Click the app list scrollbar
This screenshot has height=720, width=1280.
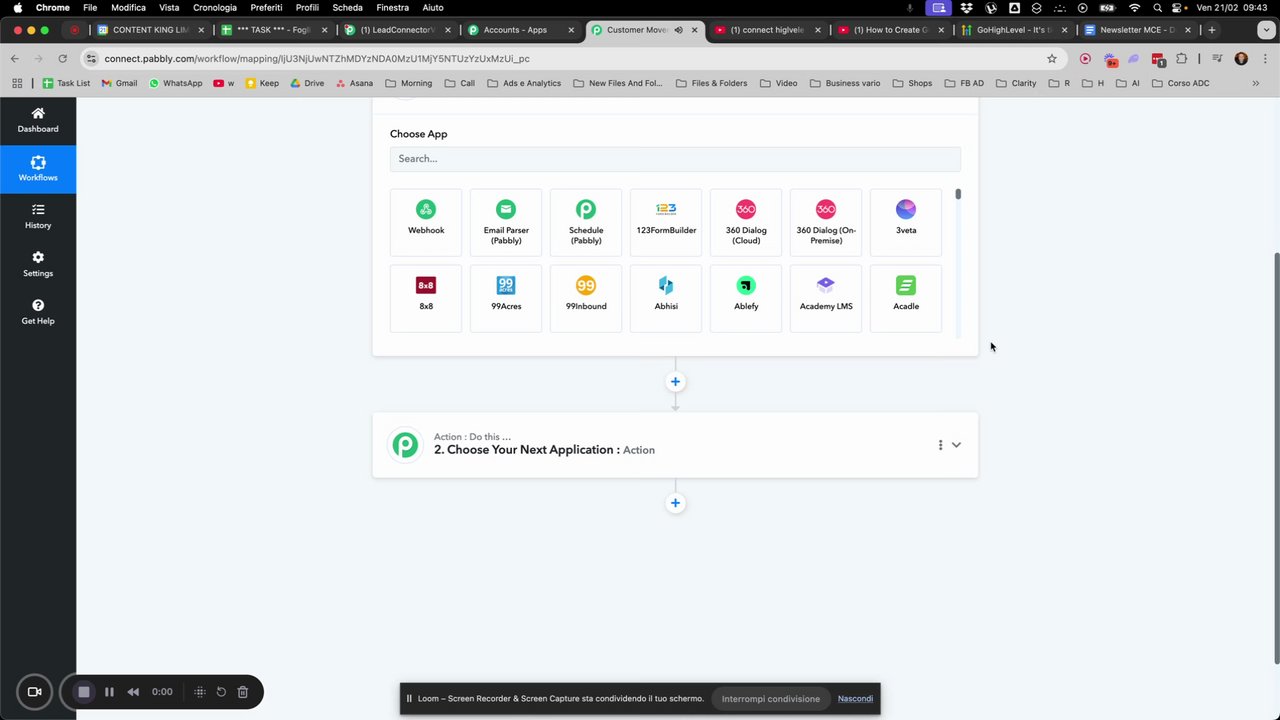(958, 194)
